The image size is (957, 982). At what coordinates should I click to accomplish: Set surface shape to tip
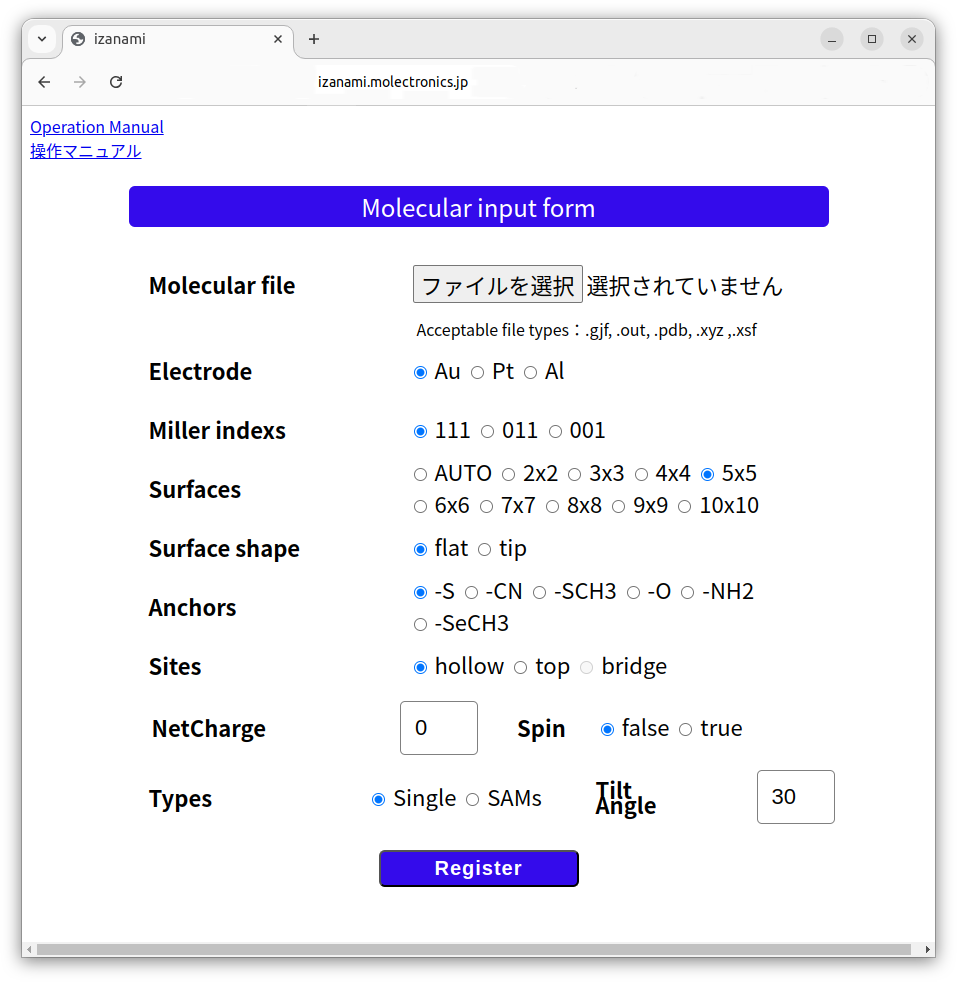click(x=485, y=550)
